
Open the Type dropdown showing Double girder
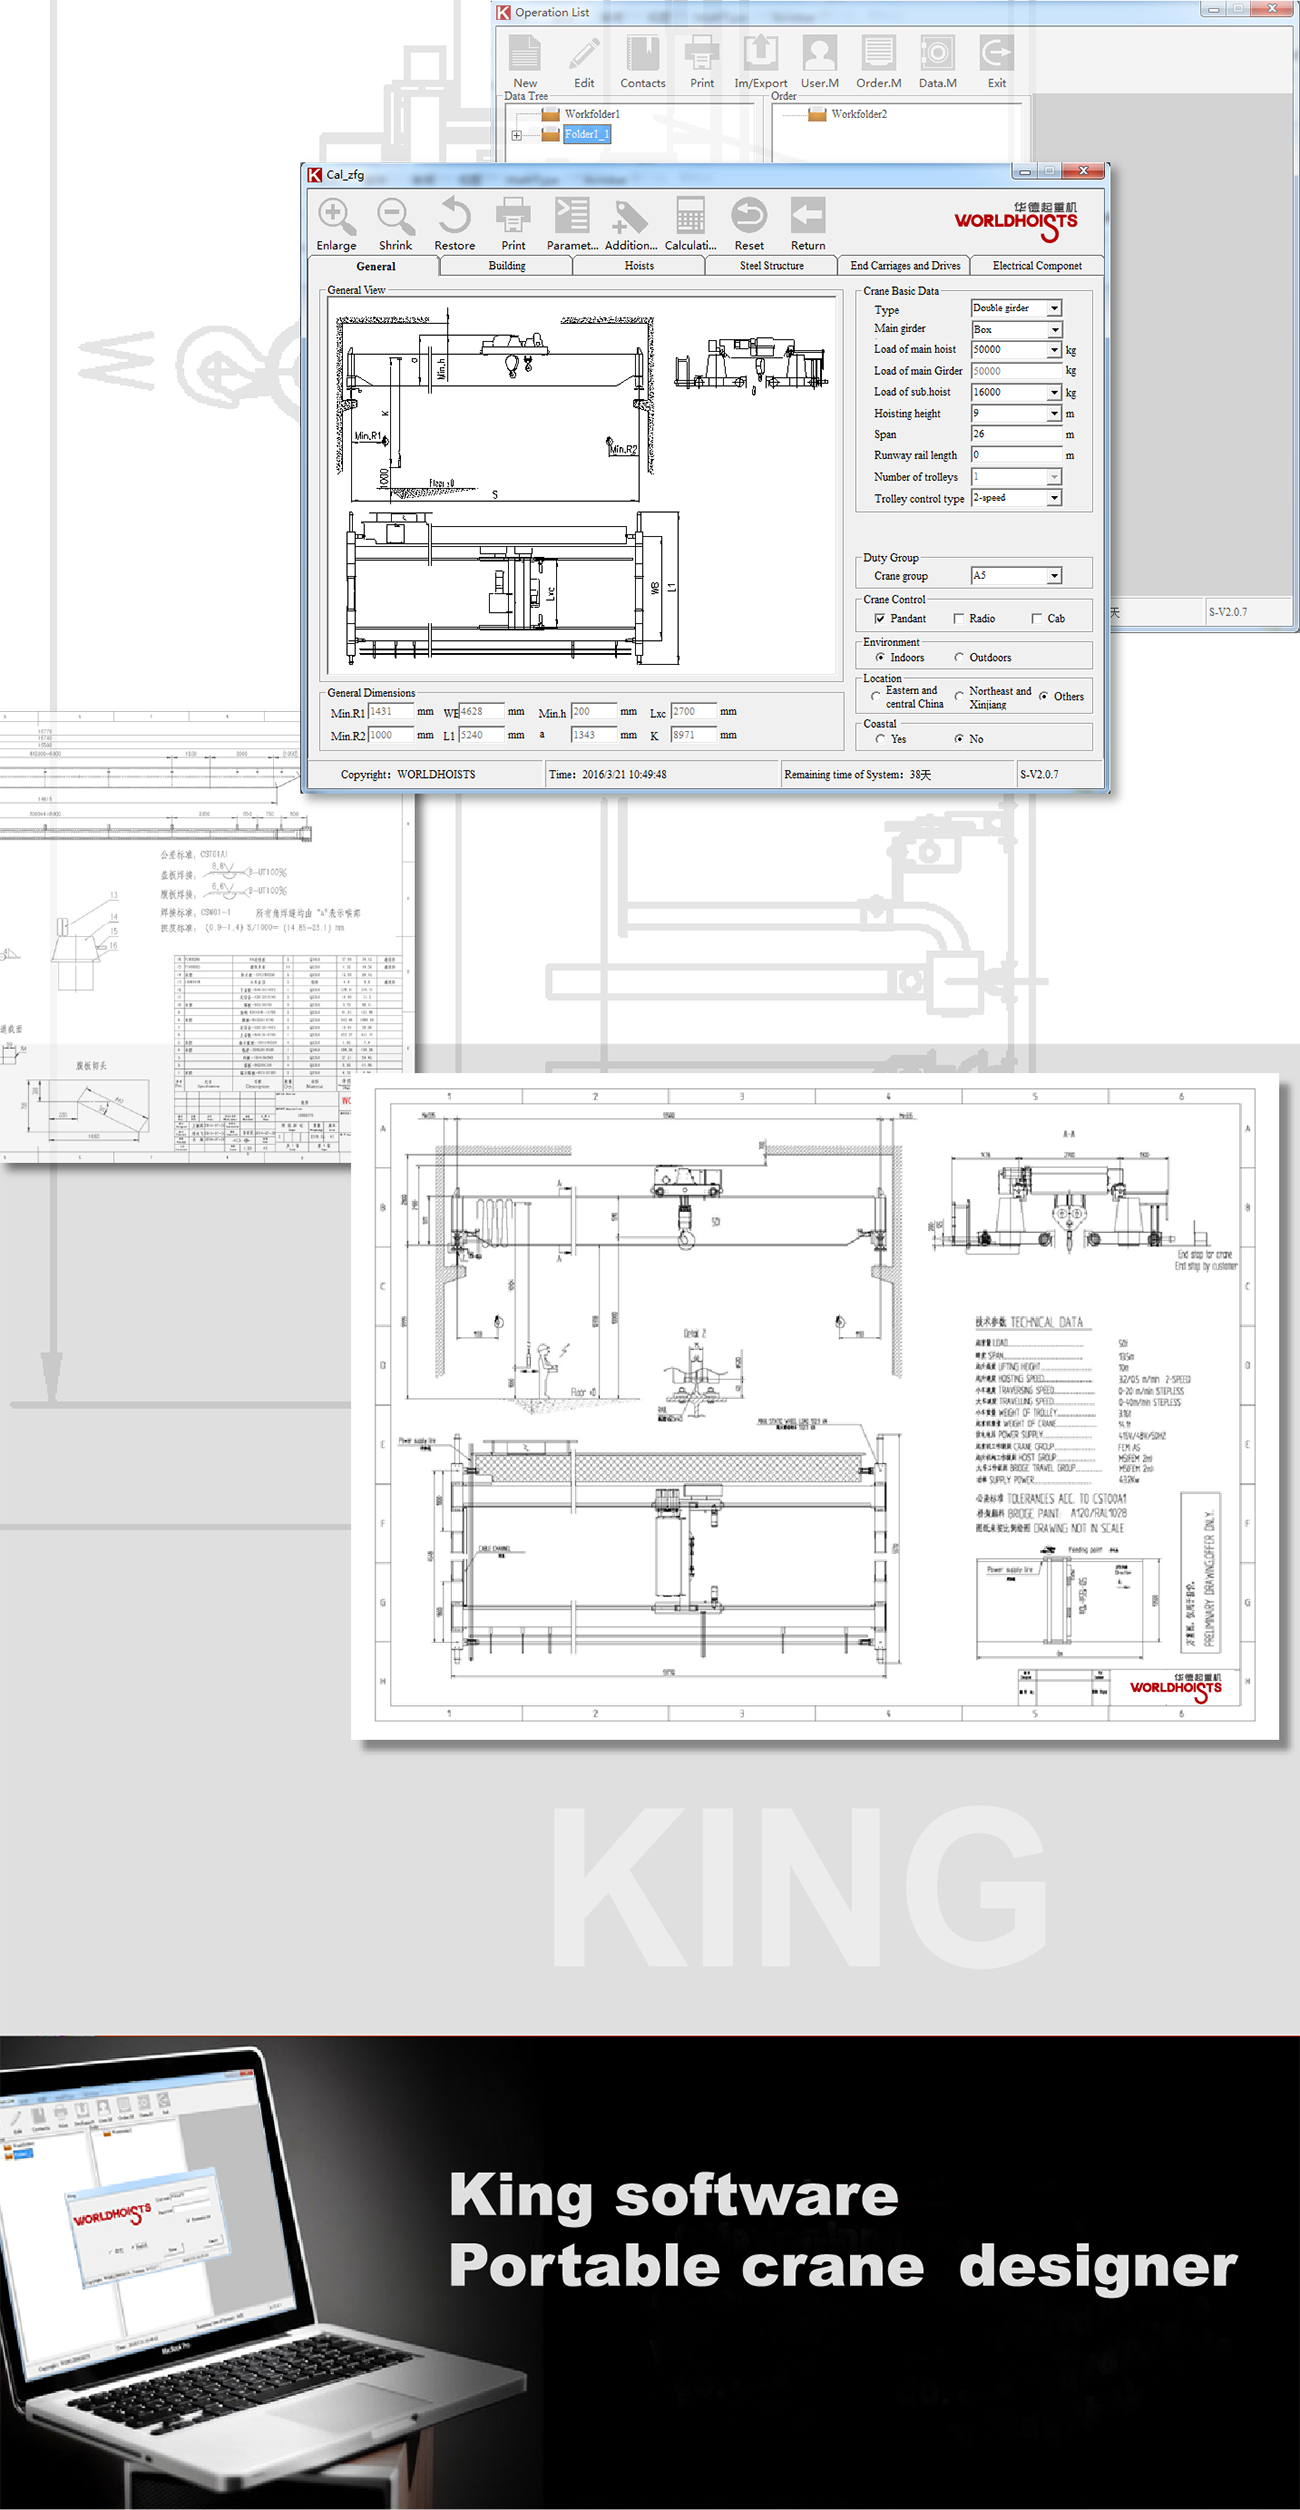[1054, 308]
